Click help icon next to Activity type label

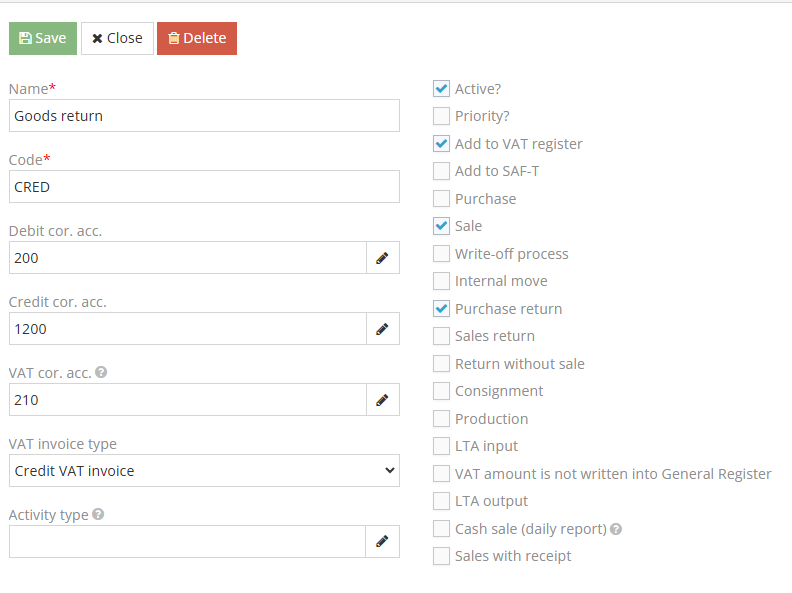pos(98,515)
